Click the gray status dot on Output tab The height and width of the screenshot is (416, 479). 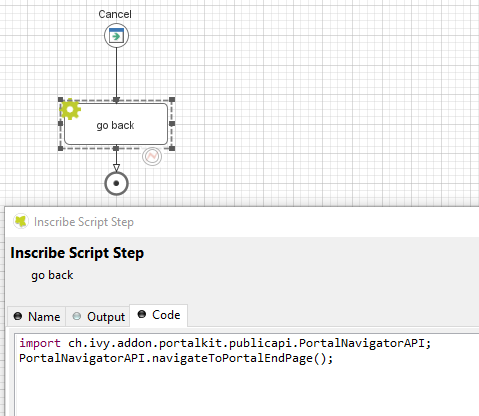click(x=77, y=316)
